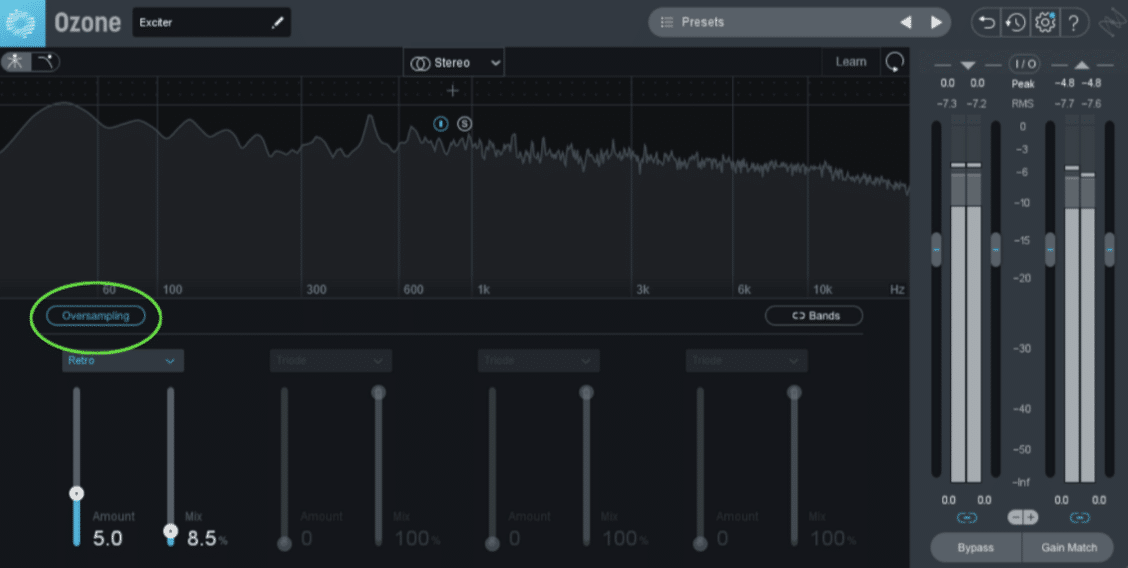
Task: Click the plus icon to add a band
Action: tap(452, 91)
